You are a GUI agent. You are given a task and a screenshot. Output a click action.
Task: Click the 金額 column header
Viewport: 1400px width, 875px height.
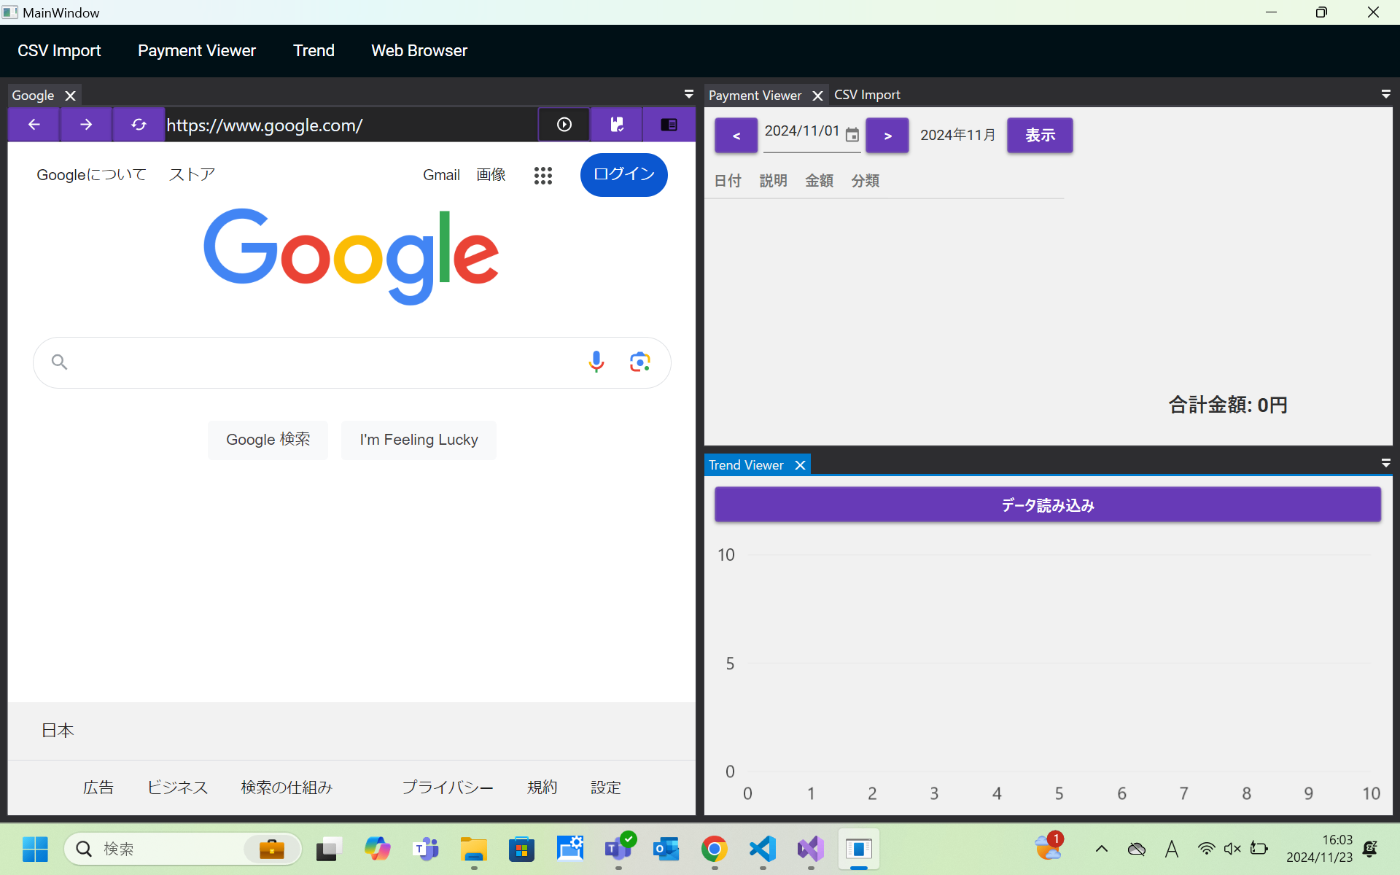click(819, 181)
